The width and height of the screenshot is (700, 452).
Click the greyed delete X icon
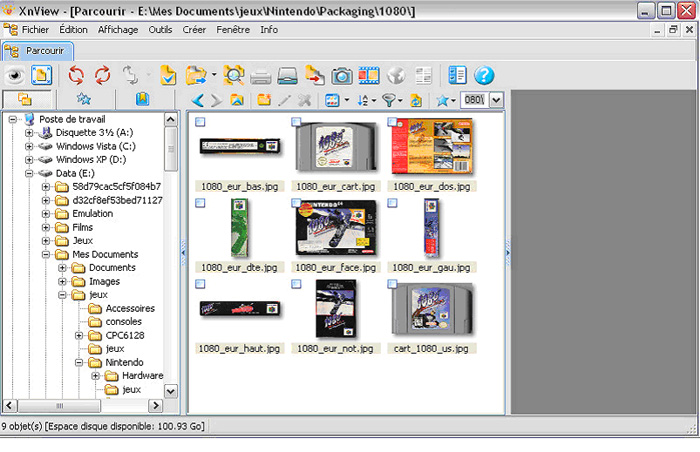point(305,100)
